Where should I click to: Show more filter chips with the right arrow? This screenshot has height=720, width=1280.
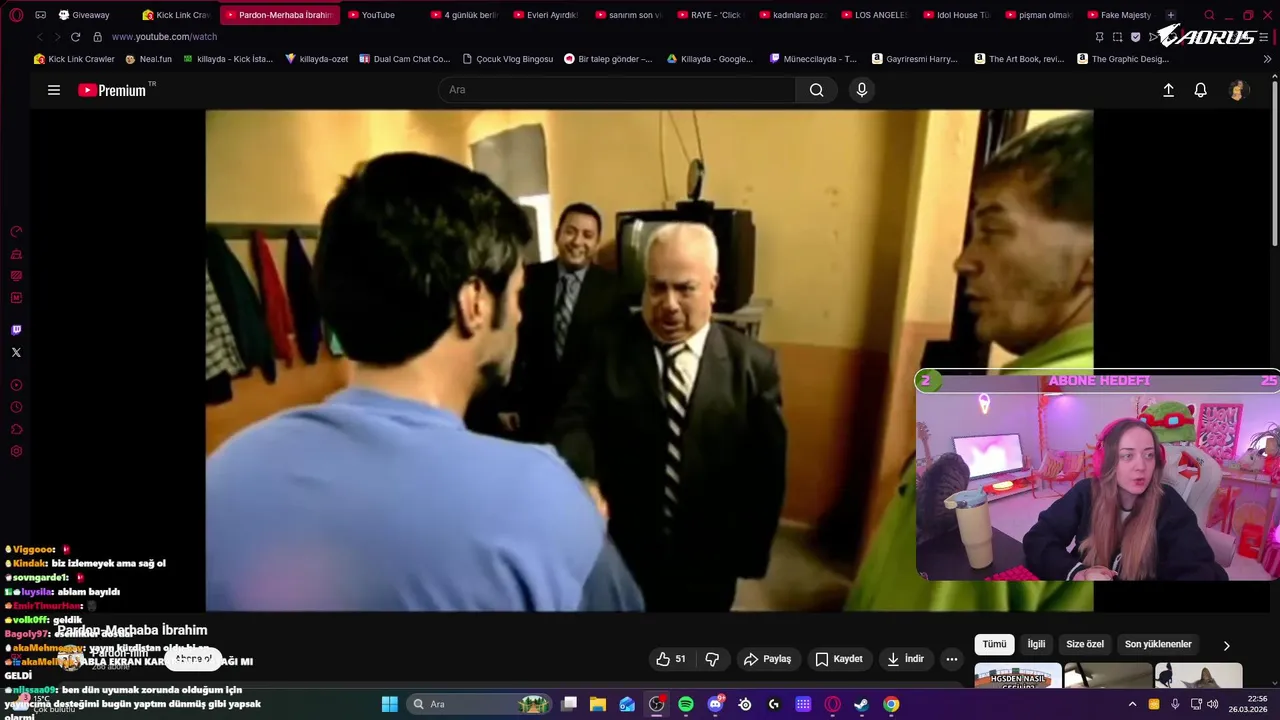[1227, 646]
